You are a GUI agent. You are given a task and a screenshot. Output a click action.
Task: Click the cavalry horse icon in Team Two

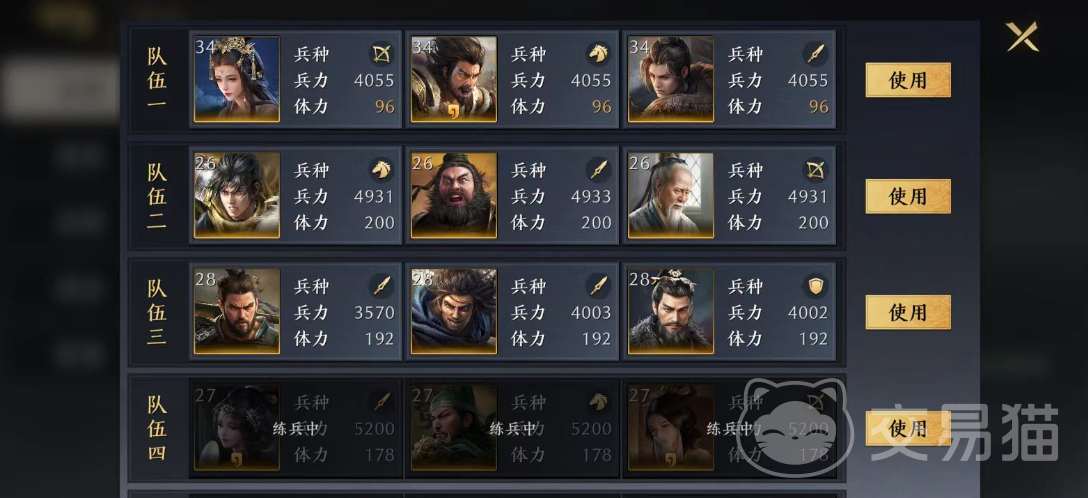382,169
